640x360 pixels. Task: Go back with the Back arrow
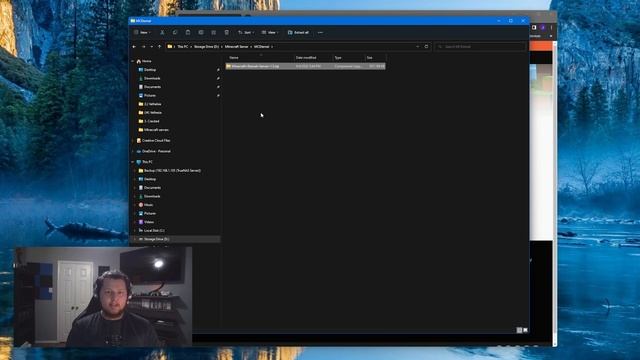coord(134,47)
